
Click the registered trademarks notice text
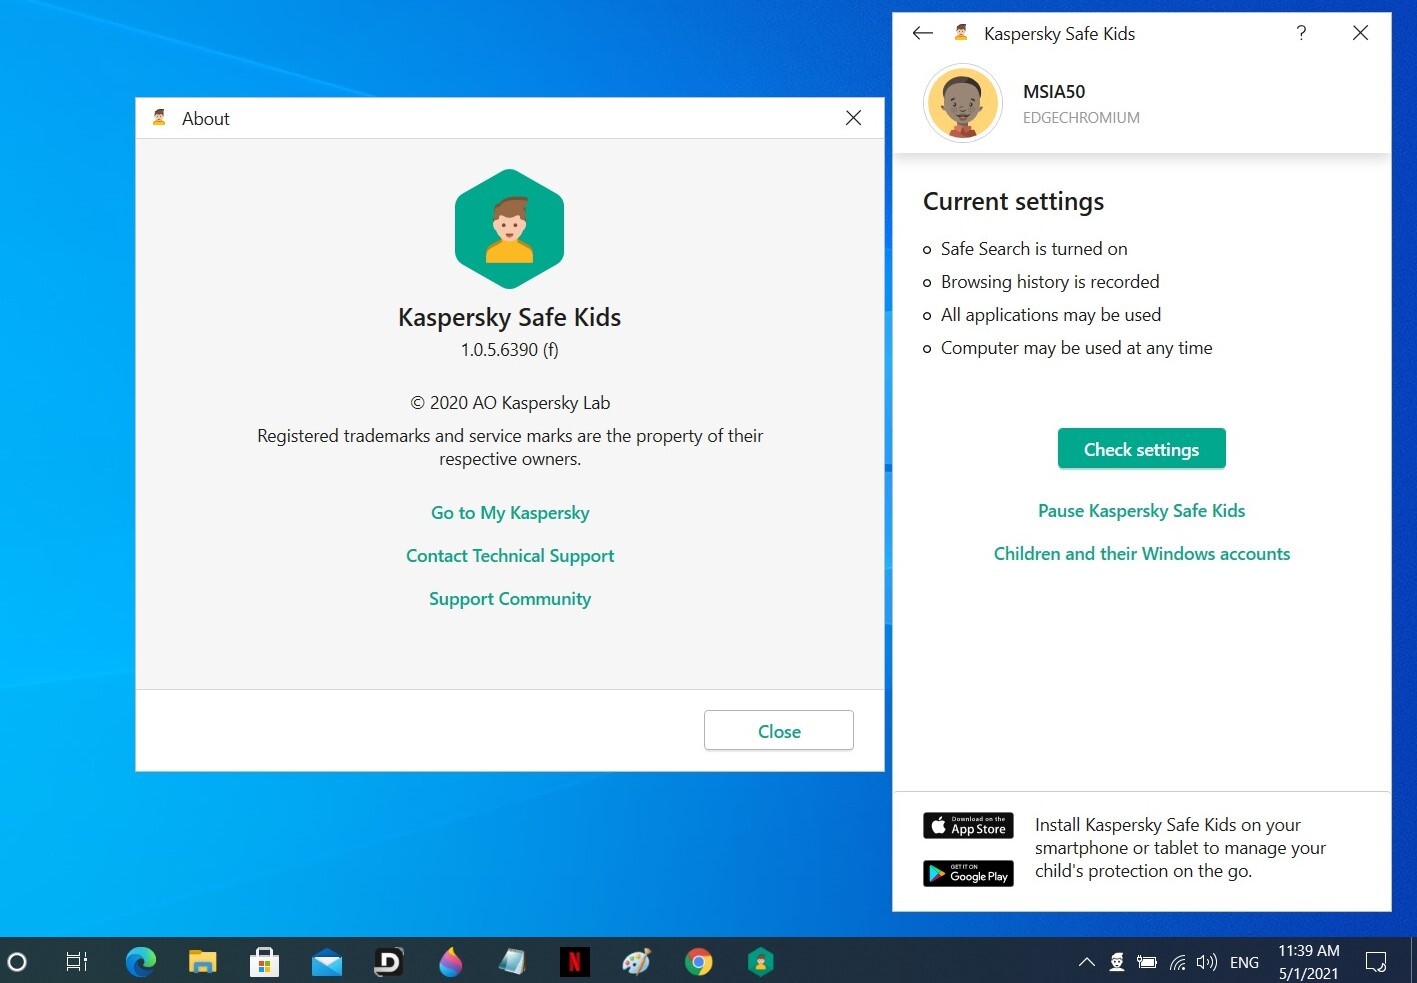pos(510,448)
